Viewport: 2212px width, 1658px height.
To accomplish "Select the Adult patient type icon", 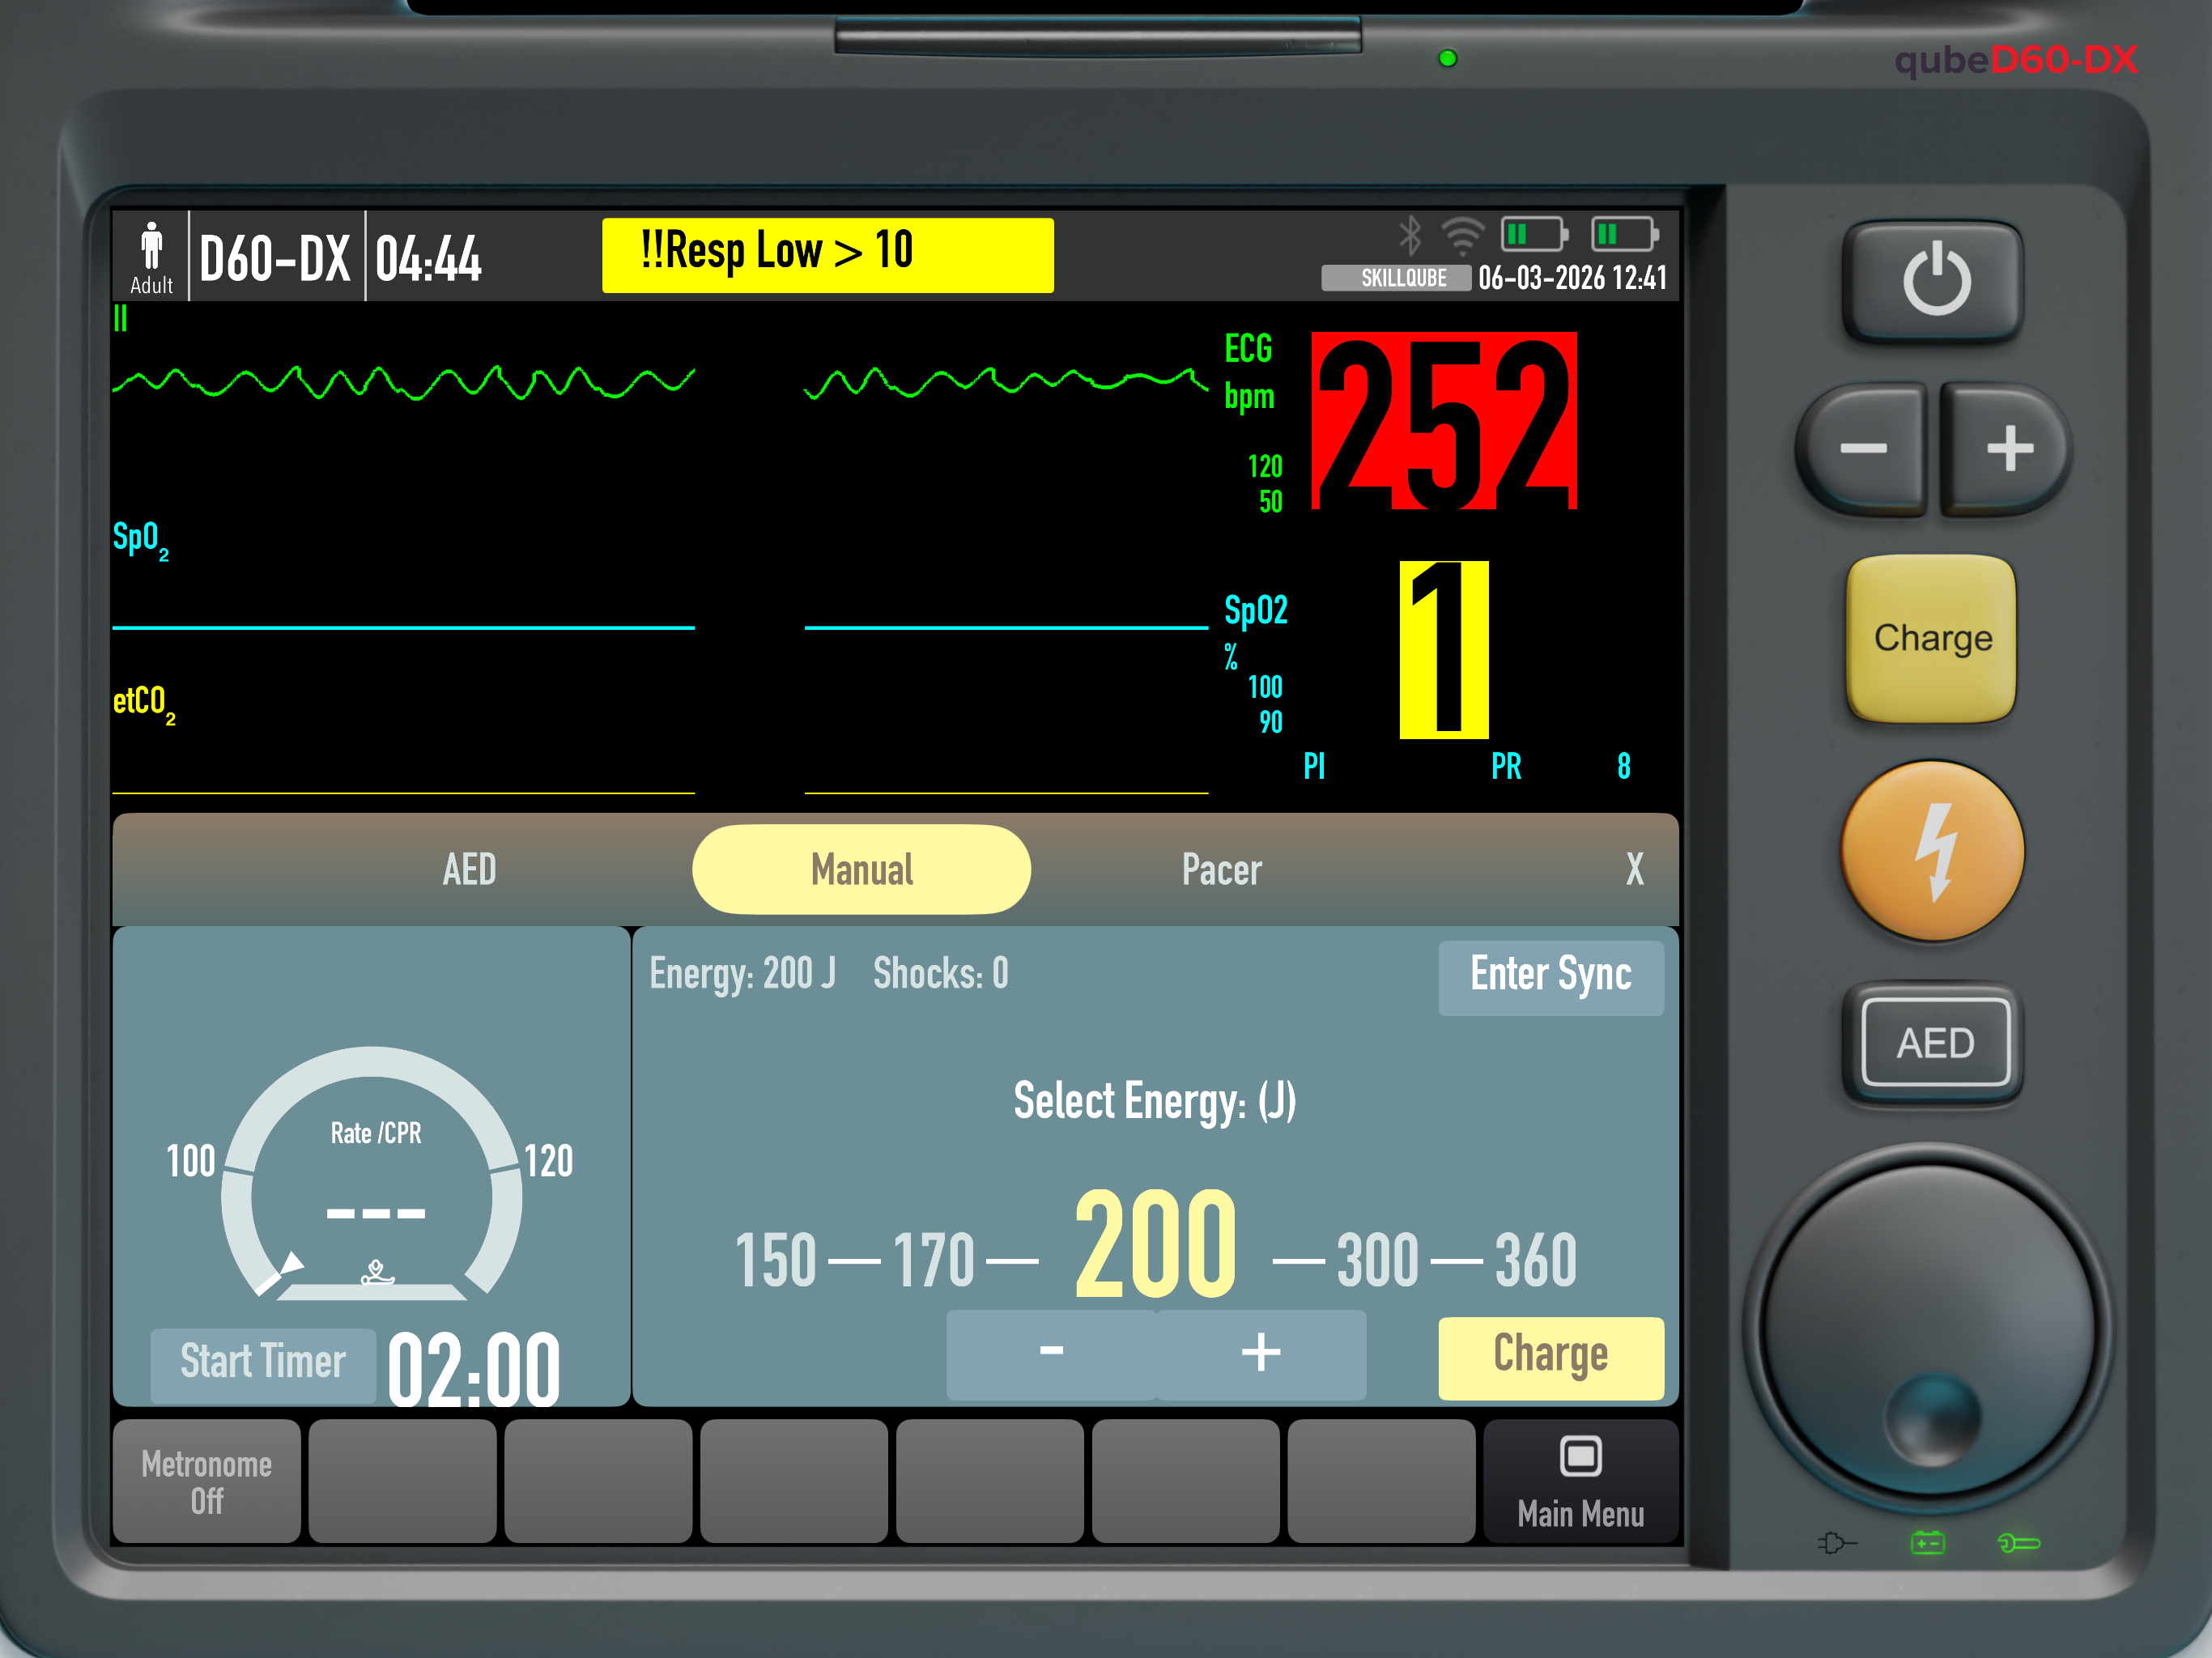I will click(x=151, y=257).
